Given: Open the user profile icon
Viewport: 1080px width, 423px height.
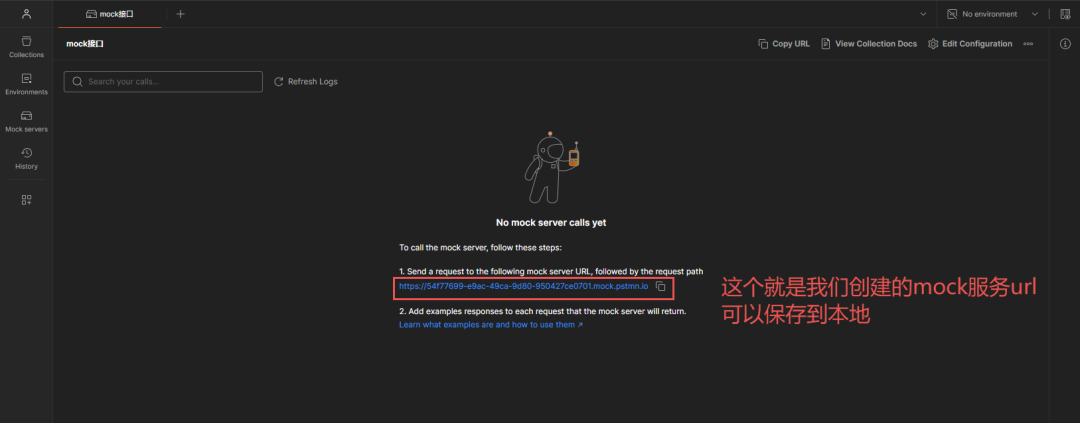Looking at the screenshot, I should tap(26, 14).
